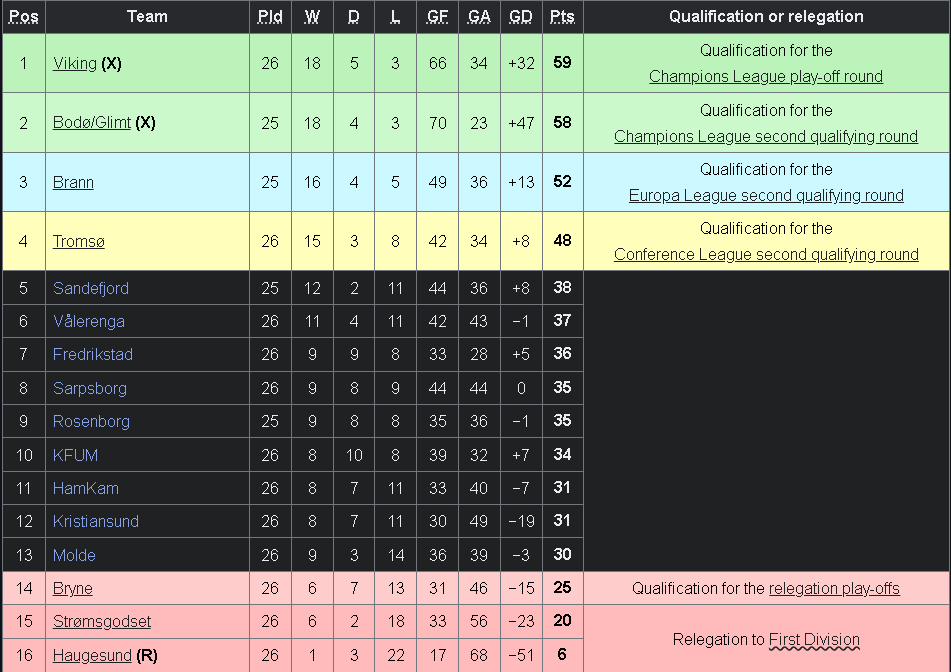The image size is (951, 672).
Task: Open the Tromsø team link
Action: tap(79, 241)
